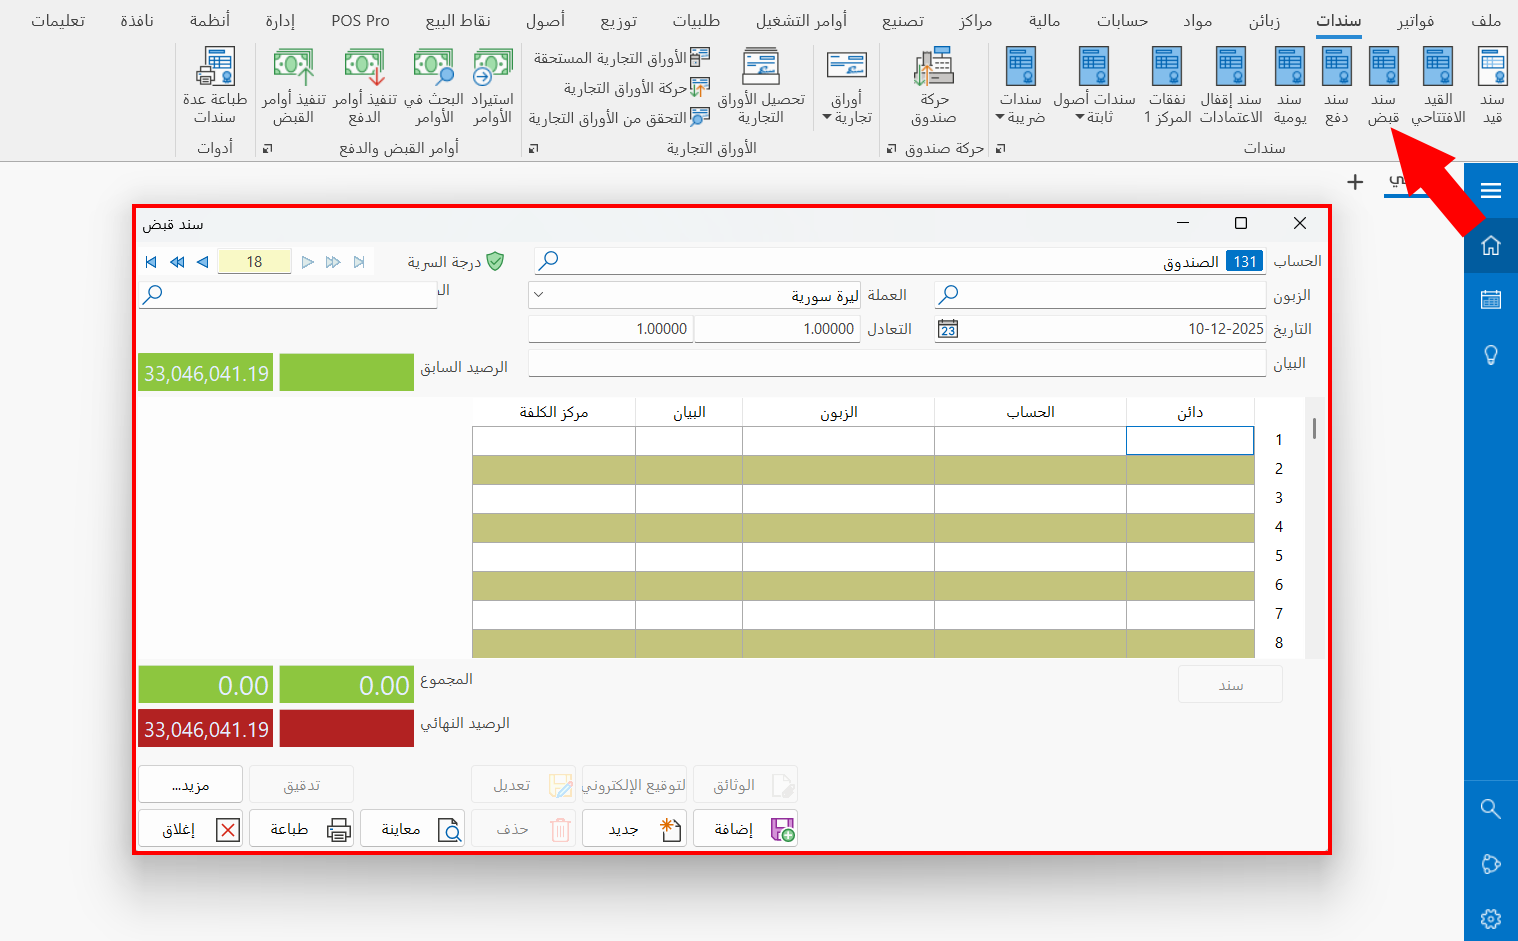
Task: Open البحث في الأوامر tool
Action: [433, 85]
